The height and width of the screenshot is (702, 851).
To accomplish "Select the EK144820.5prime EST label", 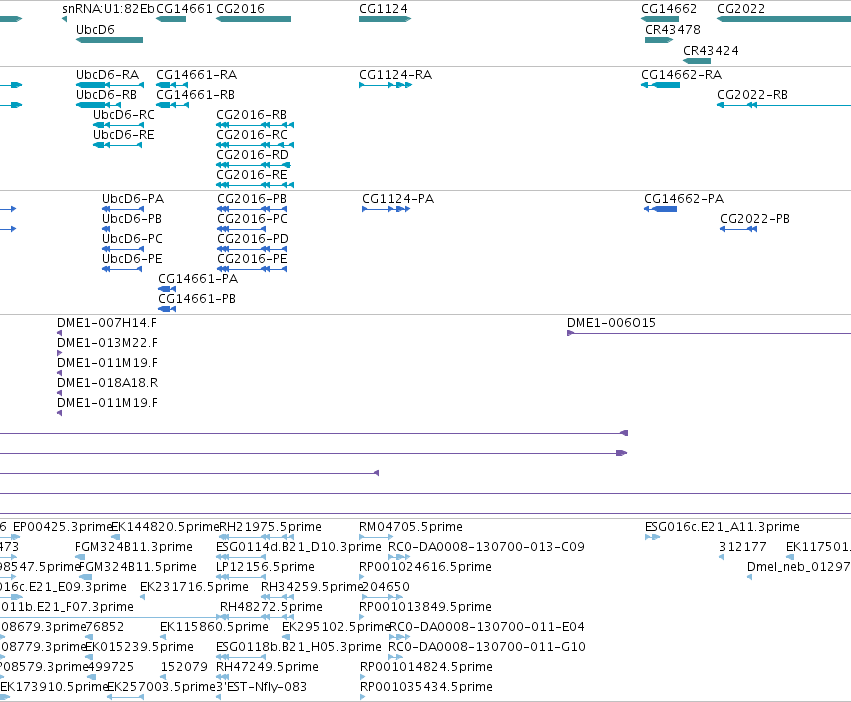I will pos(165,527).
